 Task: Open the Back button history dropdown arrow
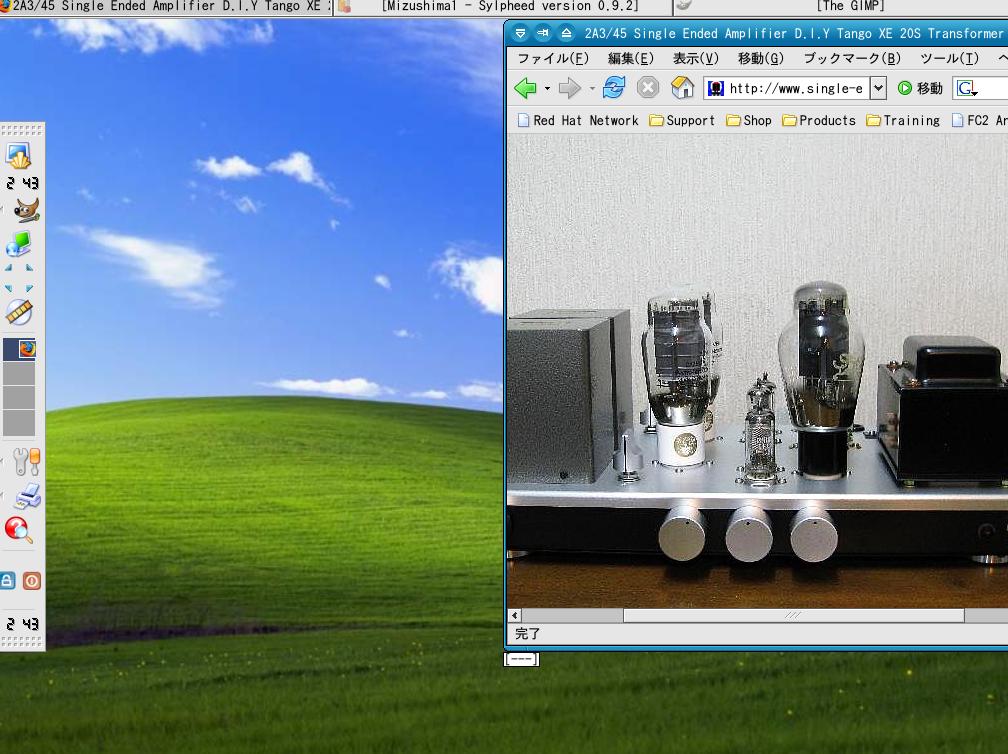[545, 89]
